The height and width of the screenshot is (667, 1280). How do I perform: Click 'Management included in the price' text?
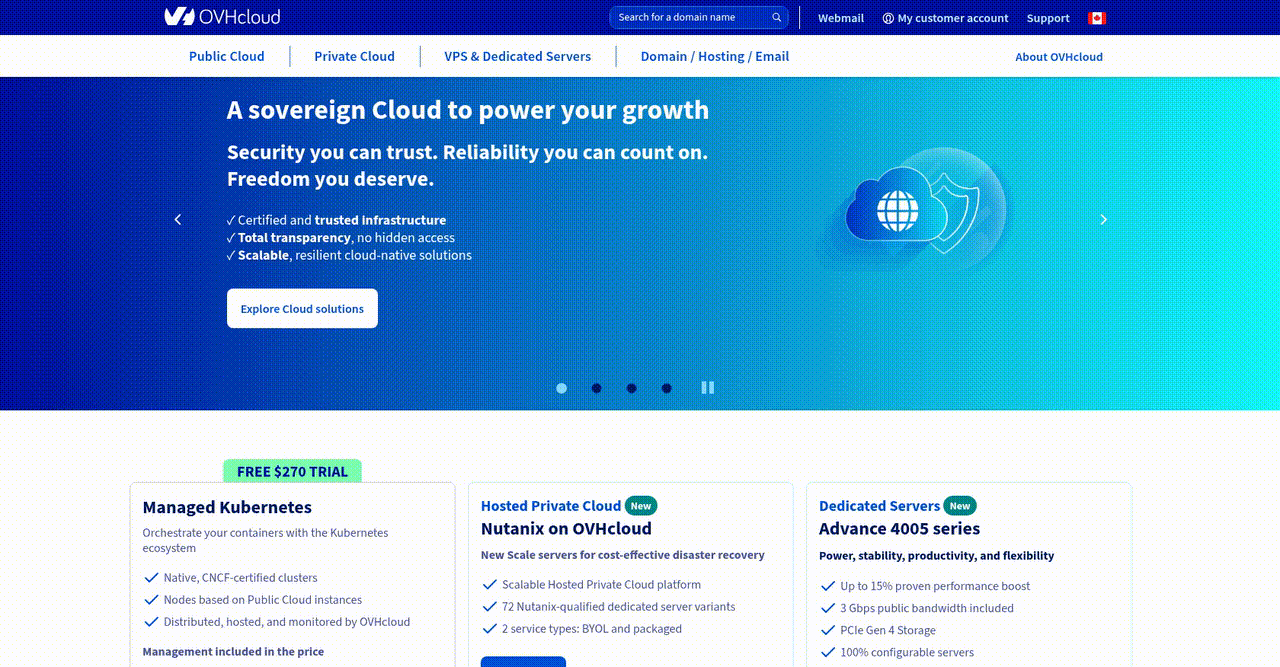(233, 652)
